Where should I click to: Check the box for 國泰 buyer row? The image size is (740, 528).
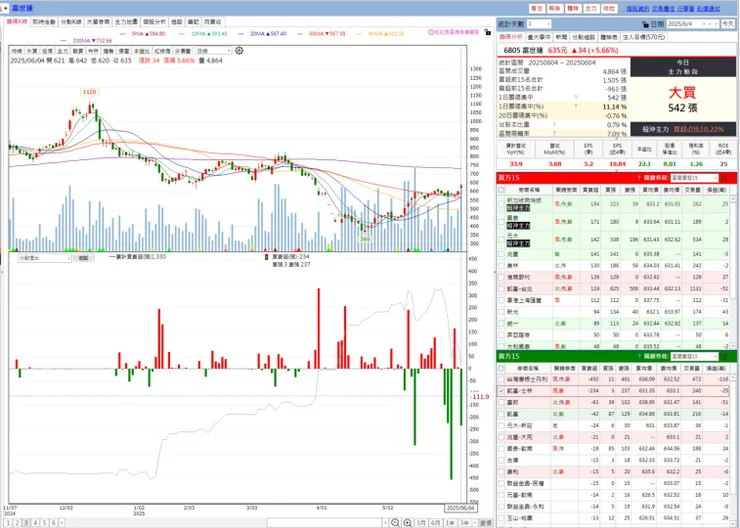[x=501, y=222]
